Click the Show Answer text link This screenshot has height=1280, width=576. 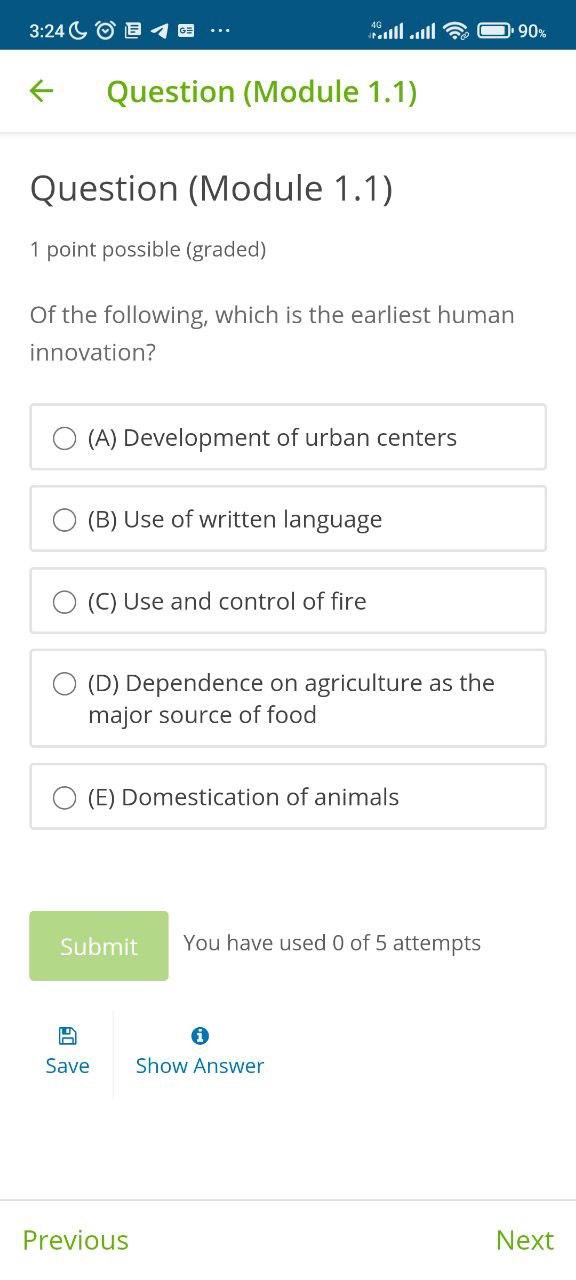200,1066
